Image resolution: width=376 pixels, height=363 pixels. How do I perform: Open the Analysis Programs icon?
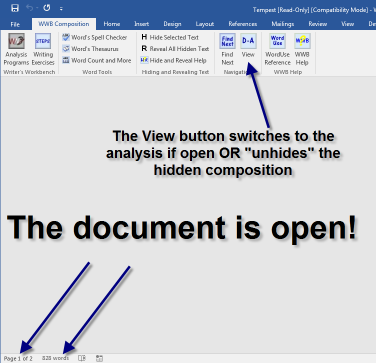click(x=16, y=49)
